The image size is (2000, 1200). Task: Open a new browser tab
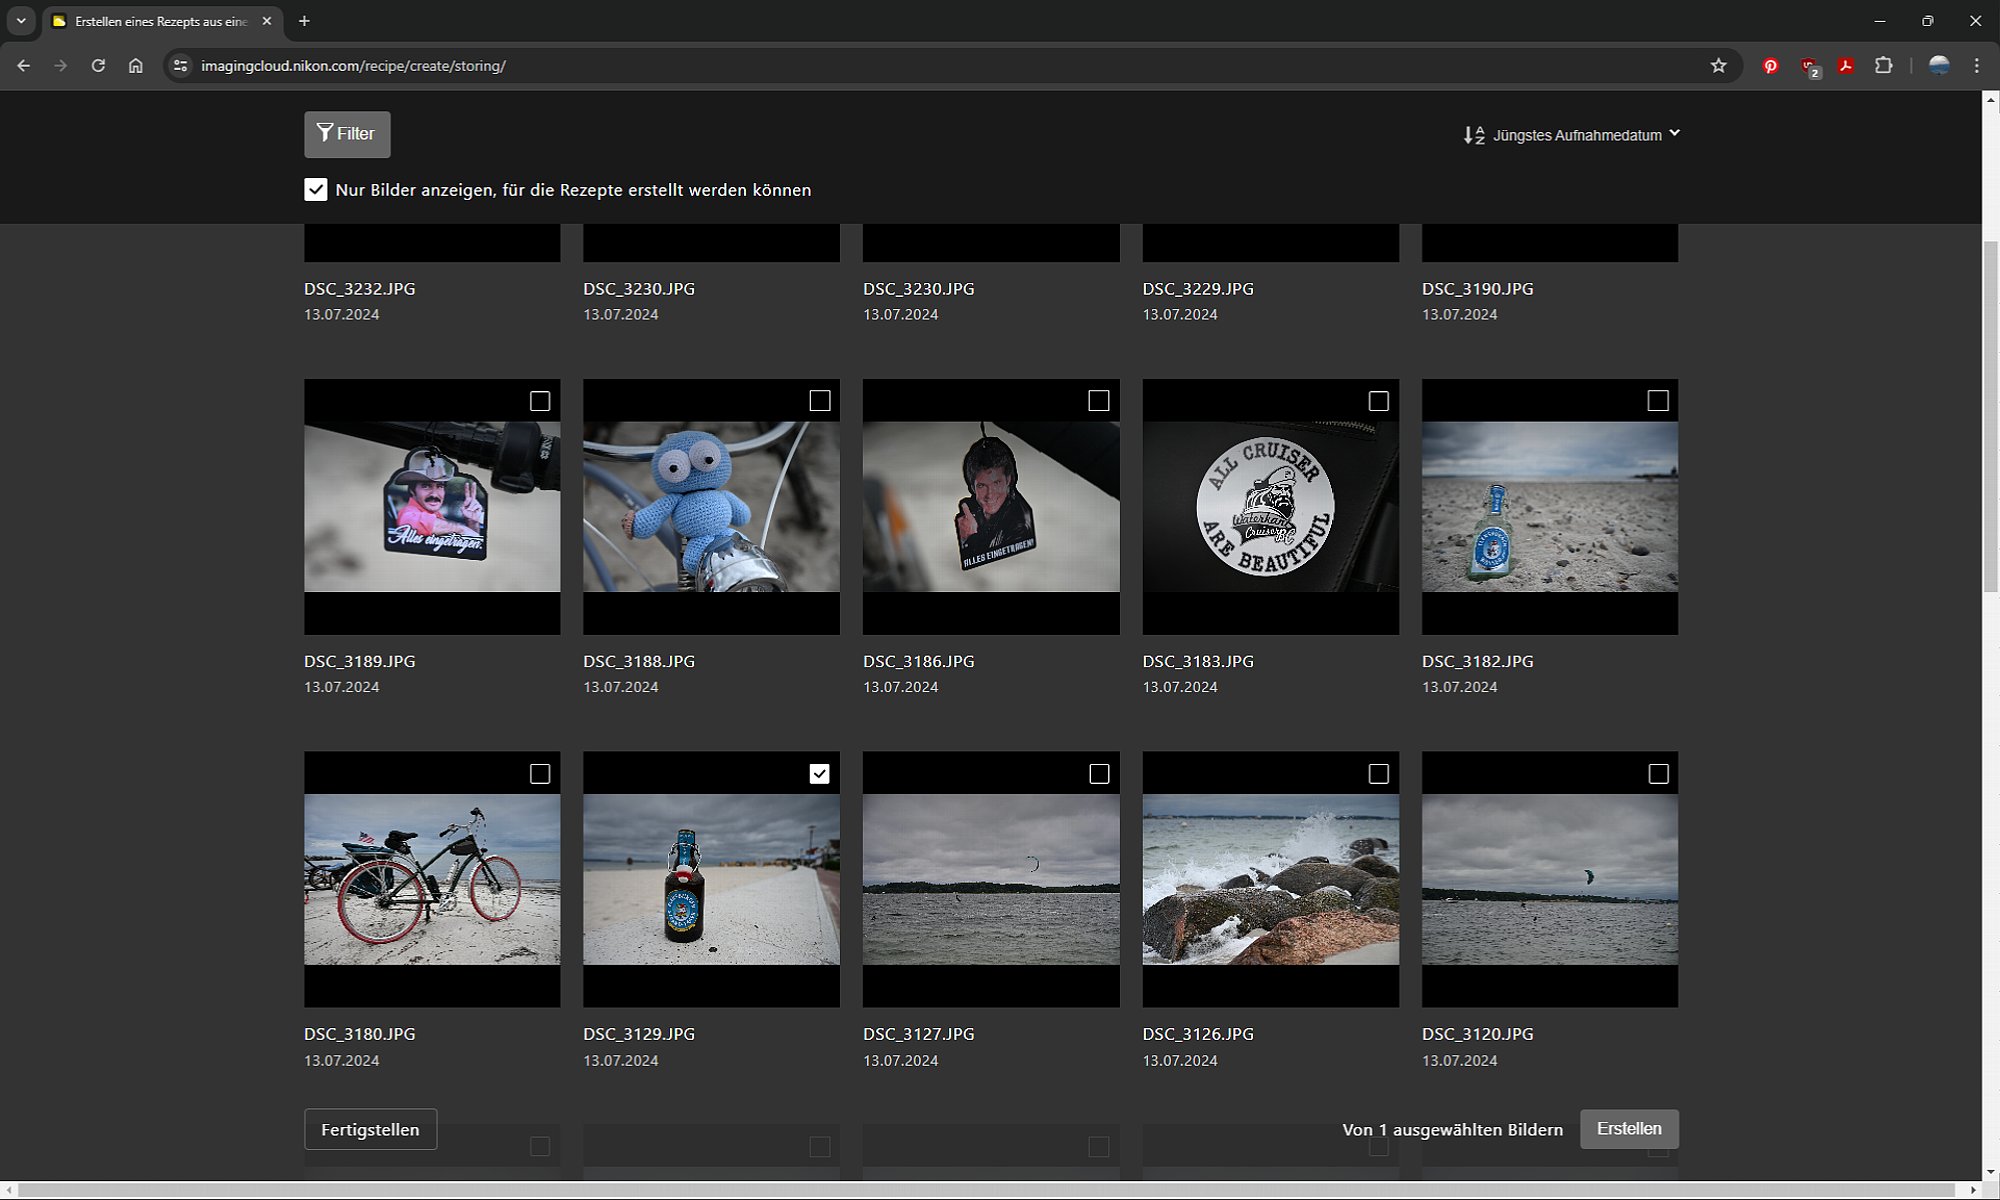(x=304, y=21)
